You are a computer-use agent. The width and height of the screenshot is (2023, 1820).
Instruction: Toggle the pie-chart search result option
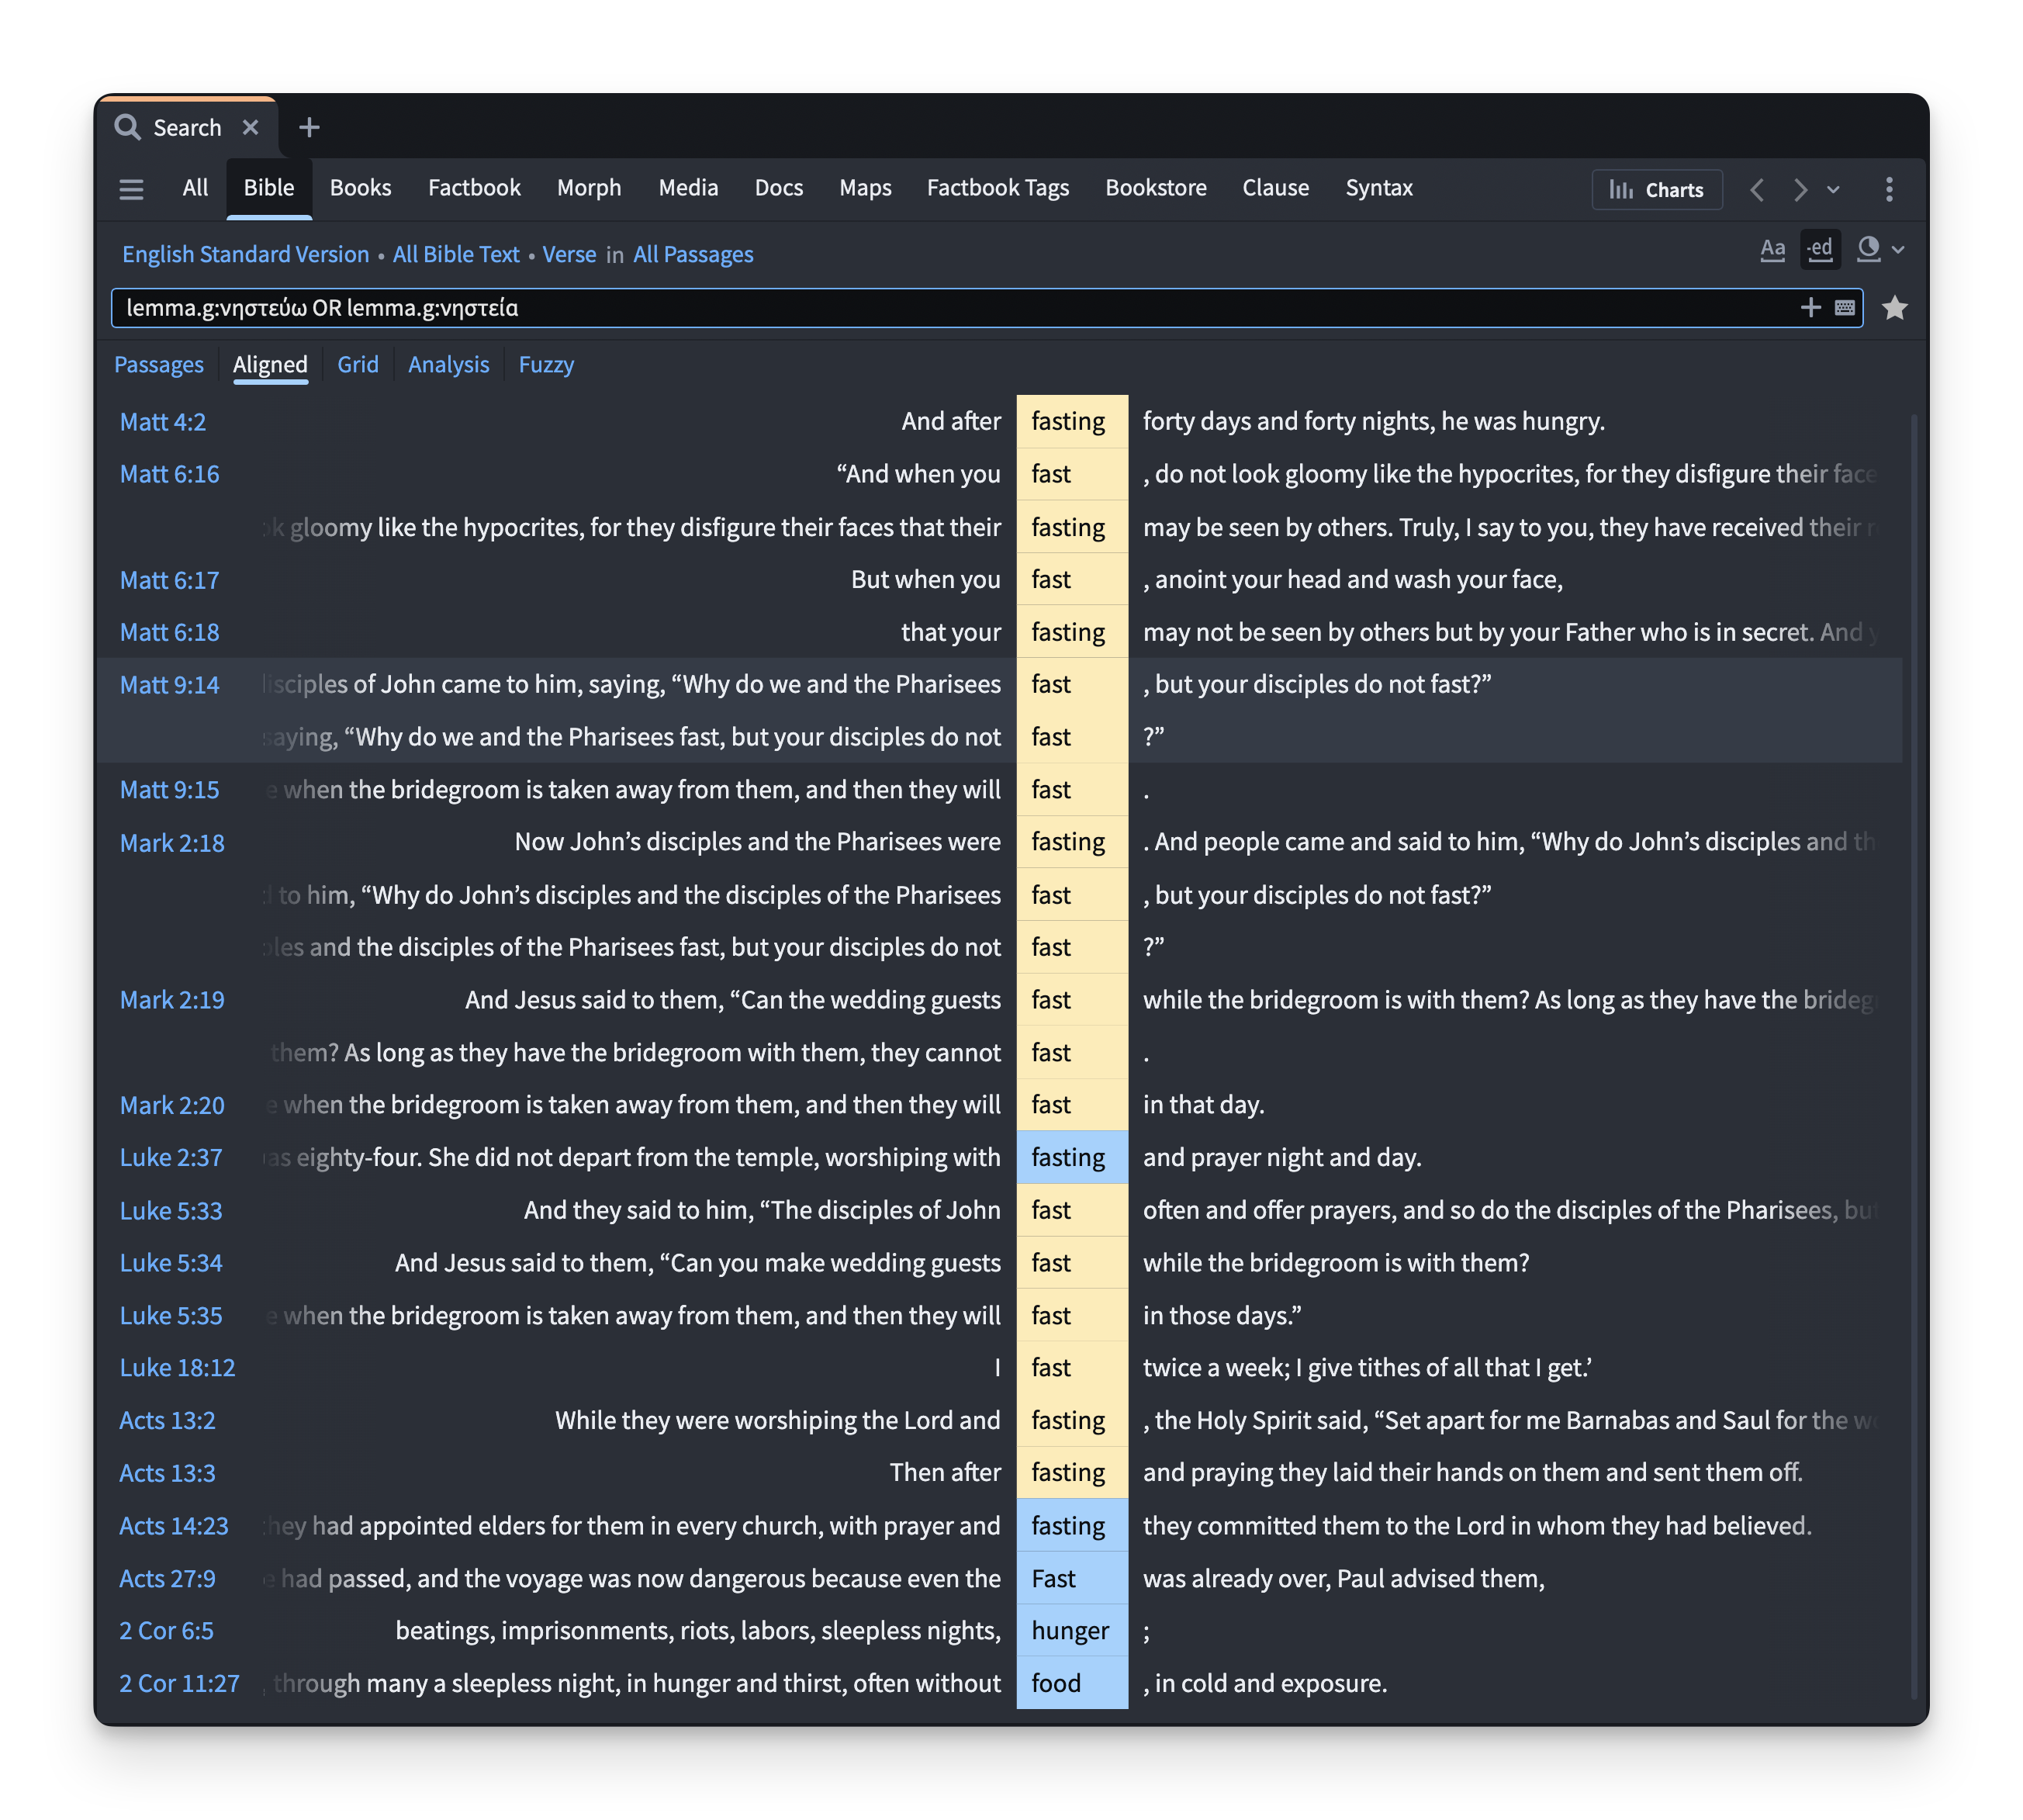tap(1868, 249)
